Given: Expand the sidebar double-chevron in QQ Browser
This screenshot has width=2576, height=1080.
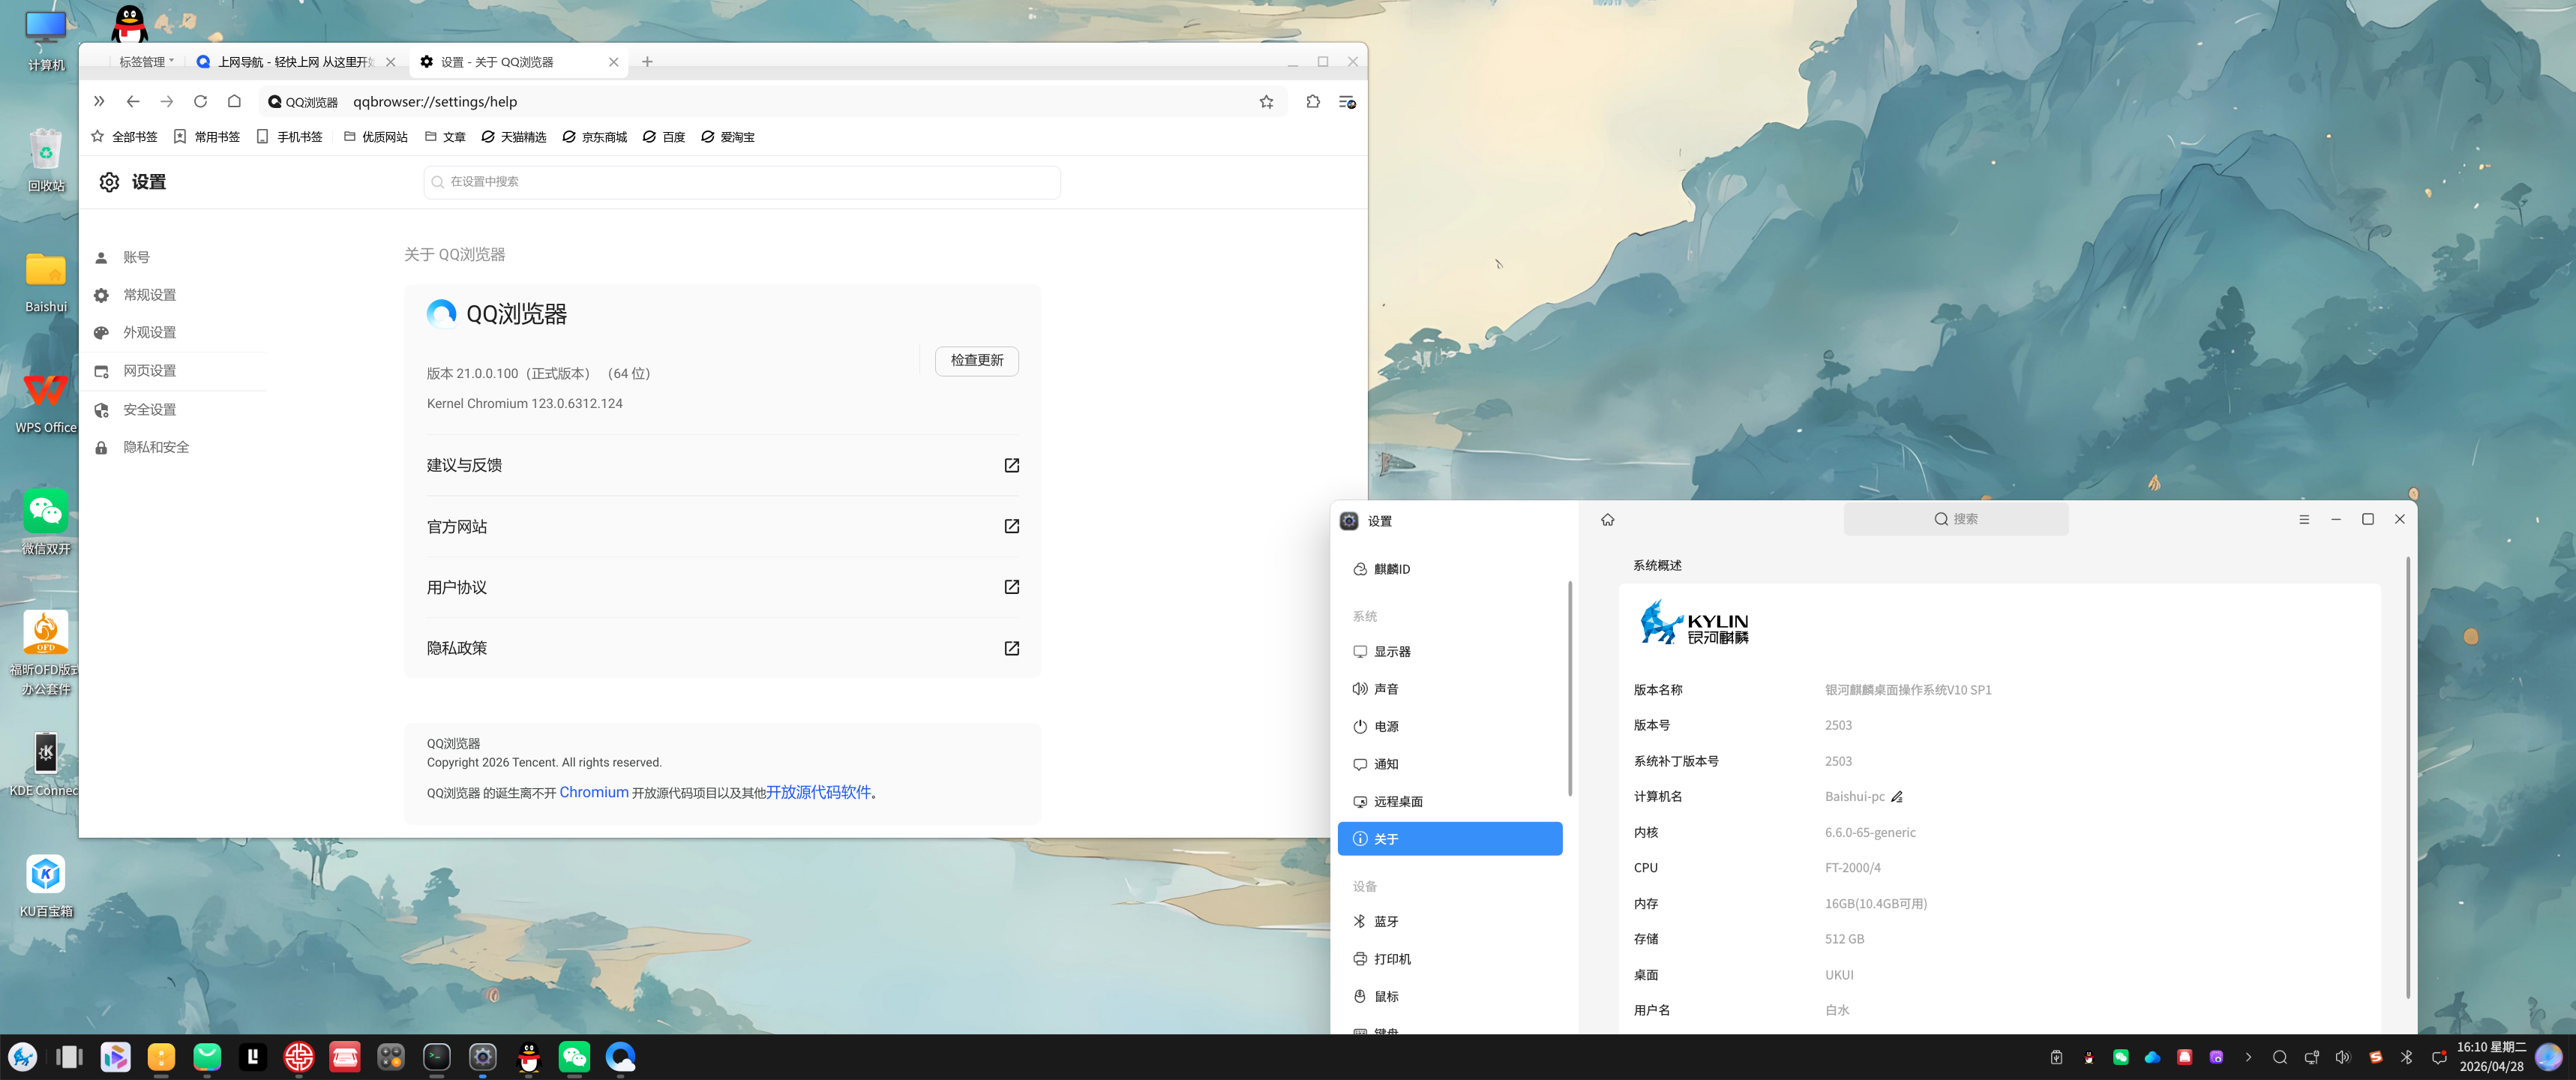Looking at the screenshot, I should coord(98,101).
